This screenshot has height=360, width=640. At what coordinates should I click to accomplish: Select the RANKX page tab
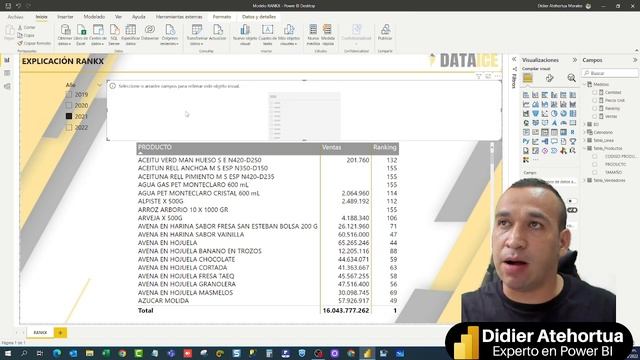pos(40,333)
